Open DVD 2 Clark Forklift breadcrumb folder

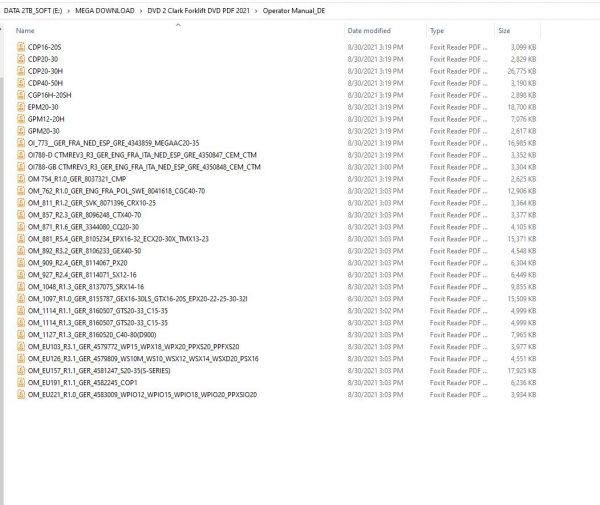tap(198, 11)
